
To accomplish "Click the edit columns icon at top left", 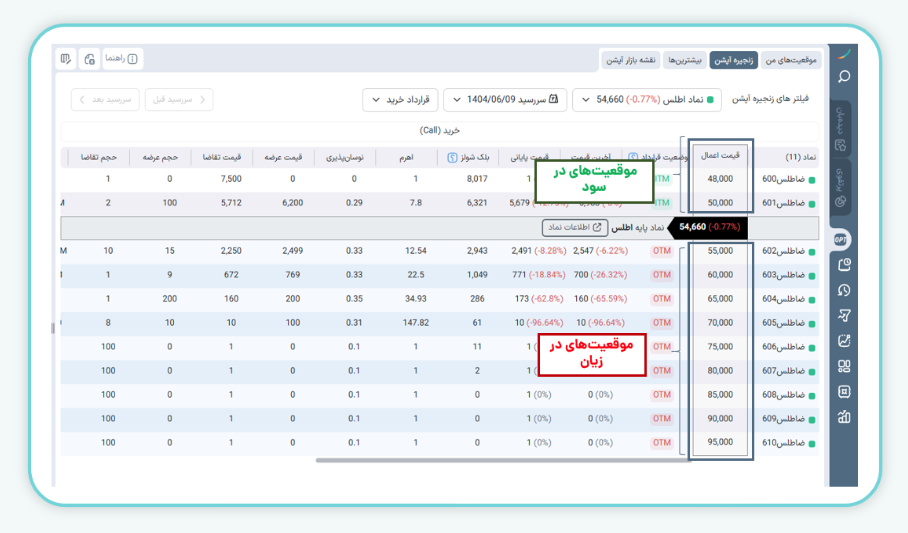I will pyautogui.click(x=66, y=59).
